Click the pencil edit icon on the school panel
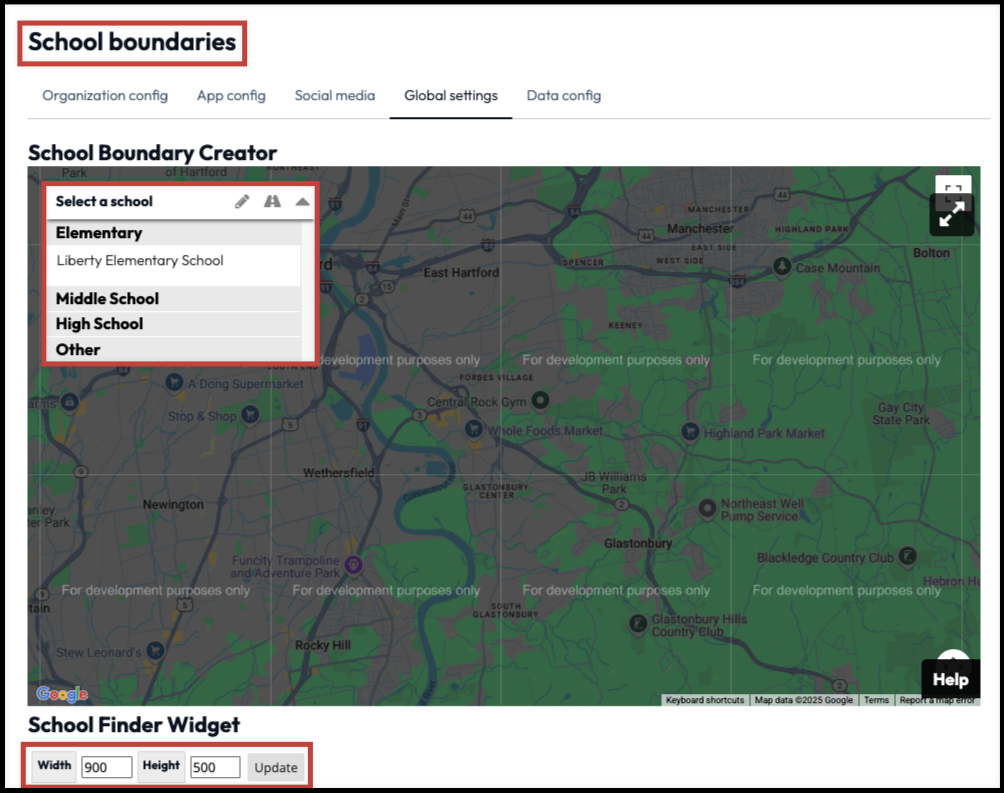This screenshot has height=793, width=1004. 242,201
